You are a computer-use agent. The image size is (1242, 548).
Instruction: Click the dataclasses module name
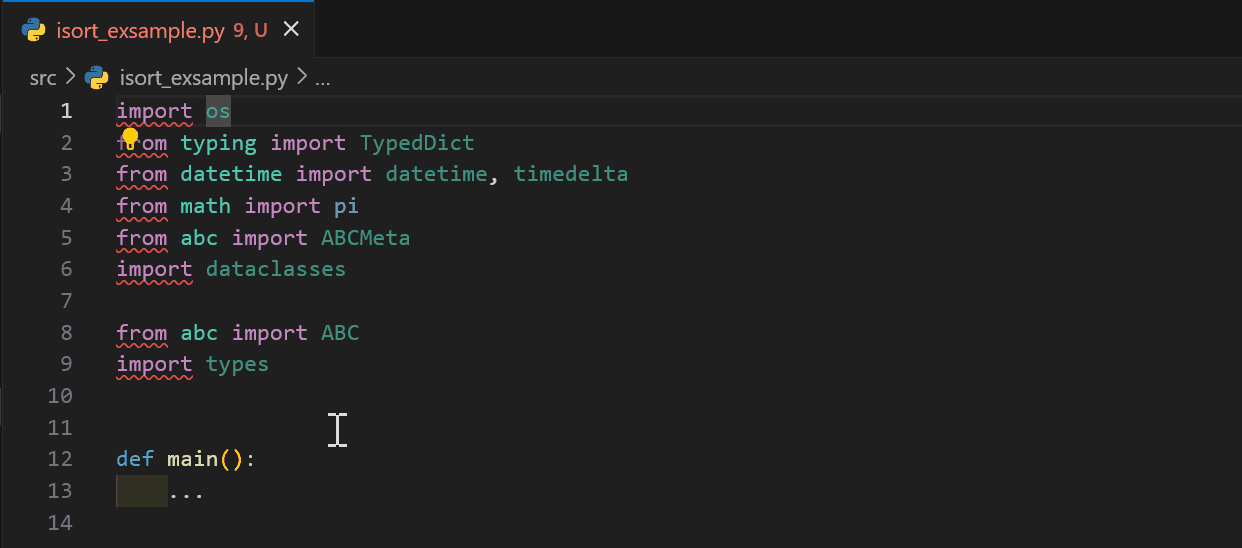coord(276,269)
